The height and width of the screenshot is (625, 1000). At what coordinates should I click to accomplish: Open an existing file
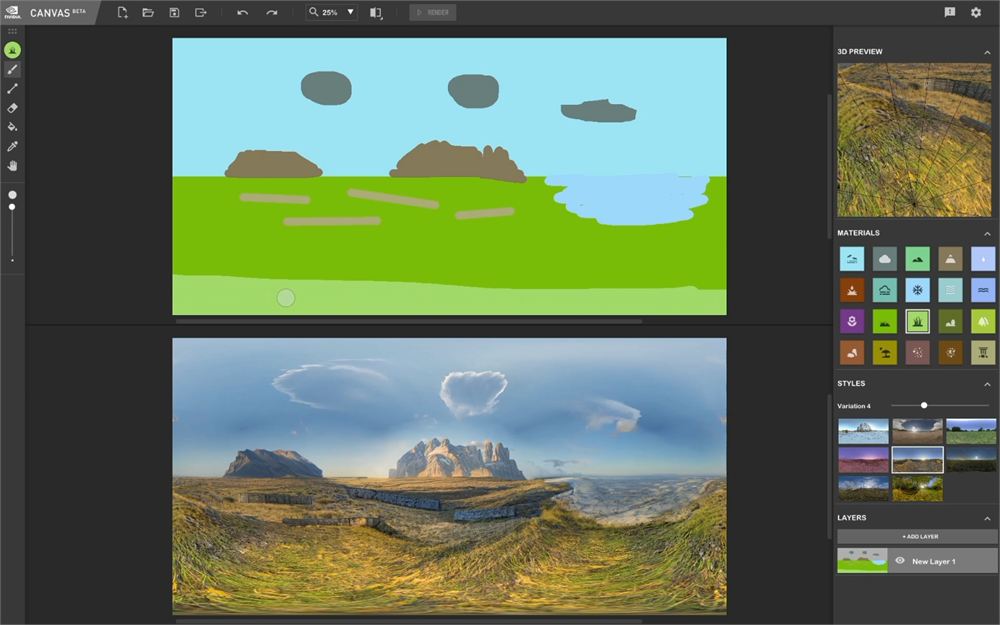pos(148,12)
